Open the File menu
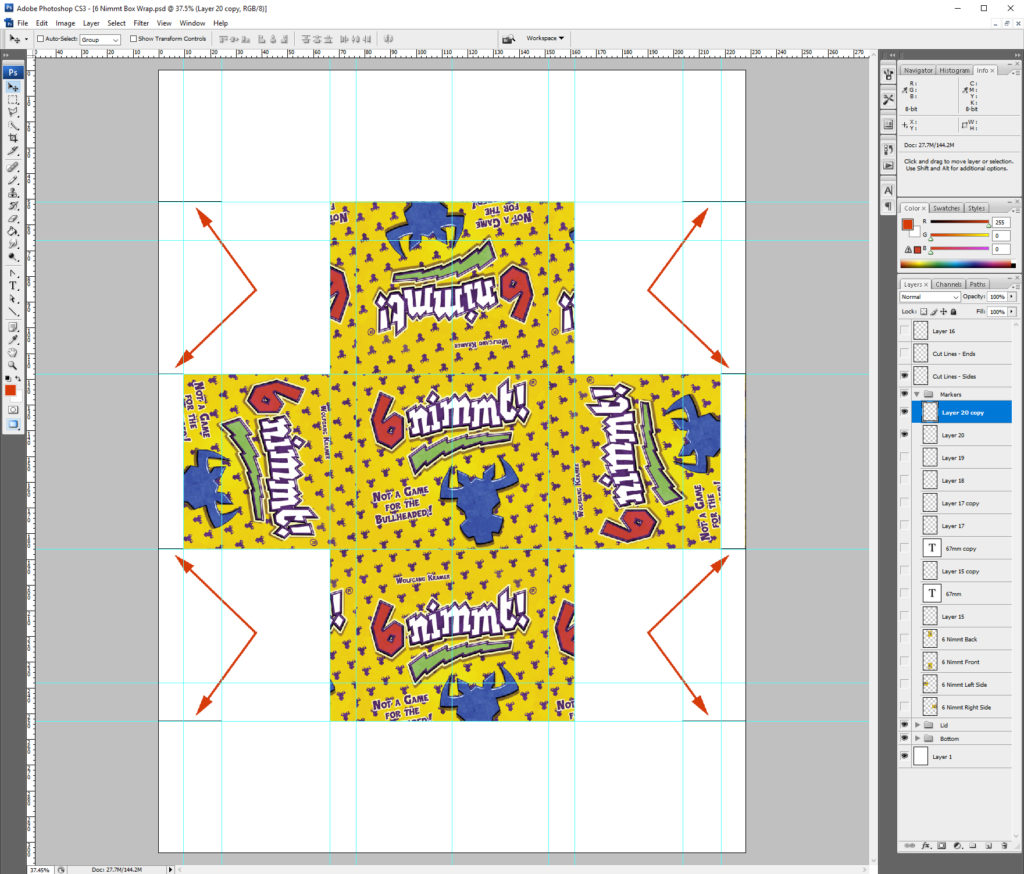The height and width of the screenshot is (874, 1024). [22, 23]
